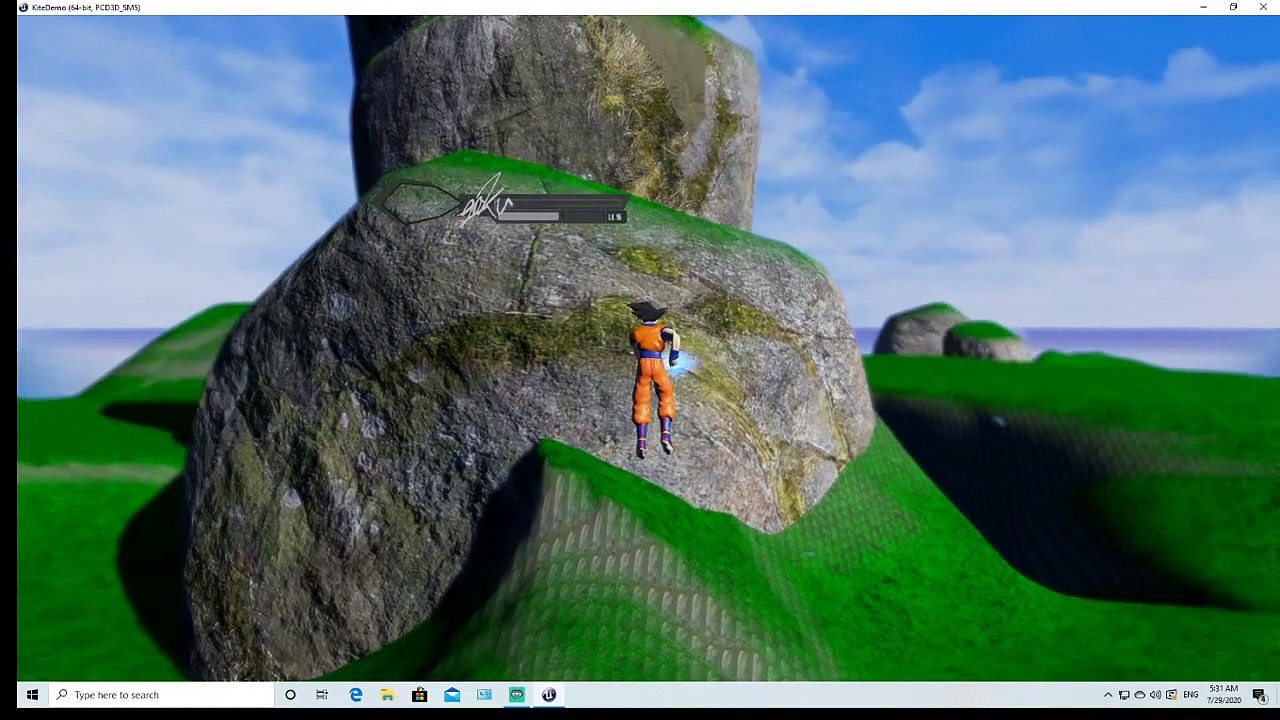Launch Microsoft Edge from the taskbar
Viewport: 1280px width, 720px height.
click(x=355, y=694)
